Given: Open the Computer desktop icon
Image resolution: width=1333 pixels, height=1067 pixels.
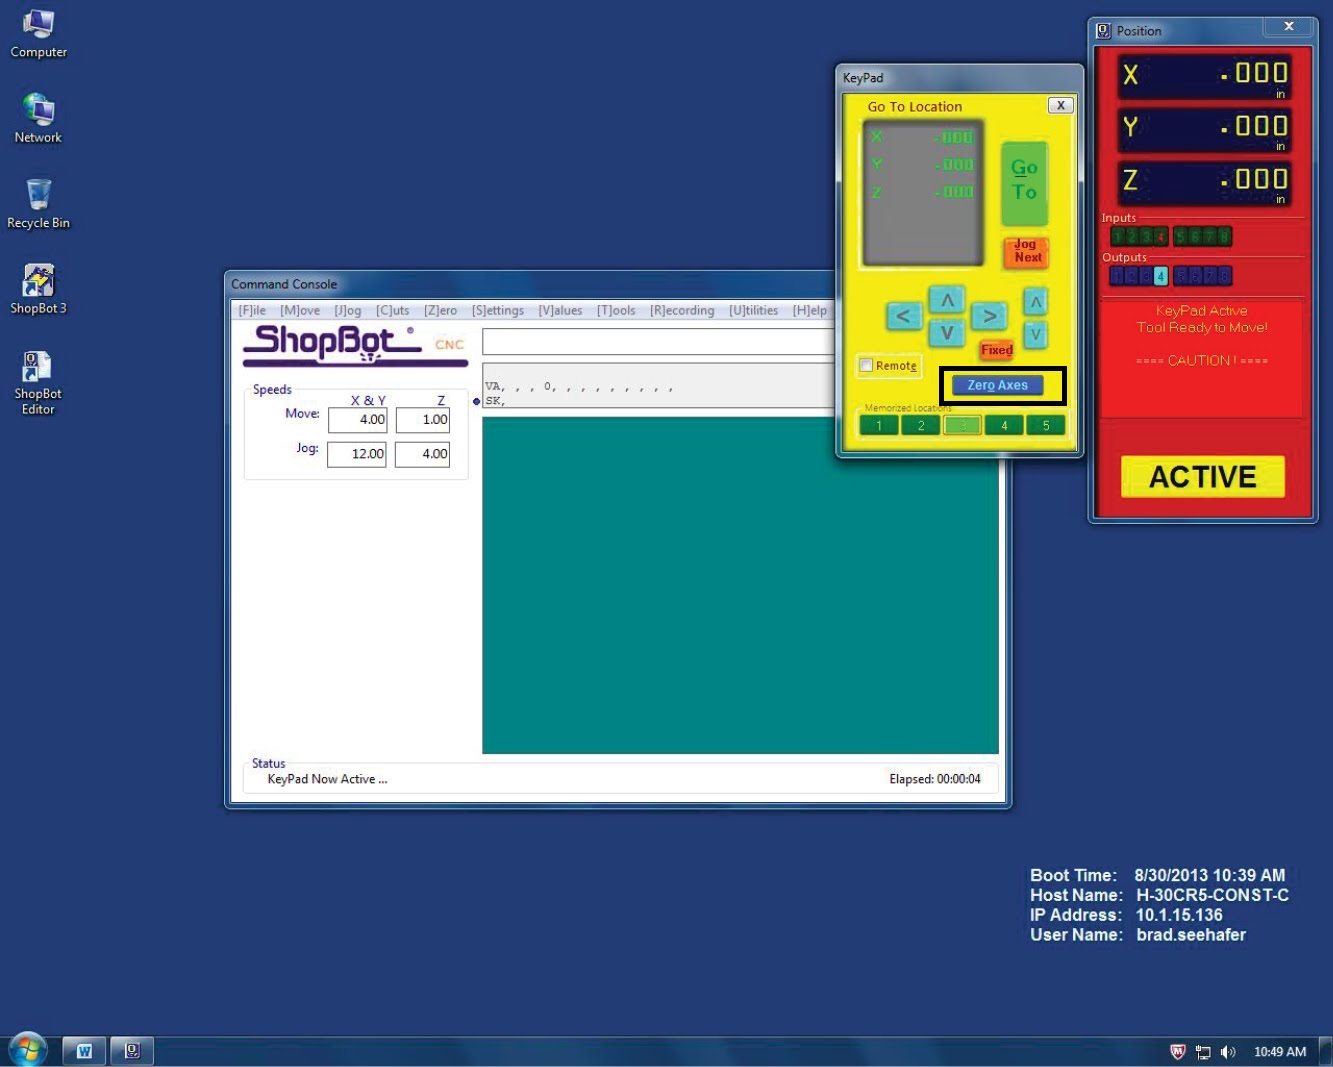Looking at the screenshot, I should [x=38, y=33].
